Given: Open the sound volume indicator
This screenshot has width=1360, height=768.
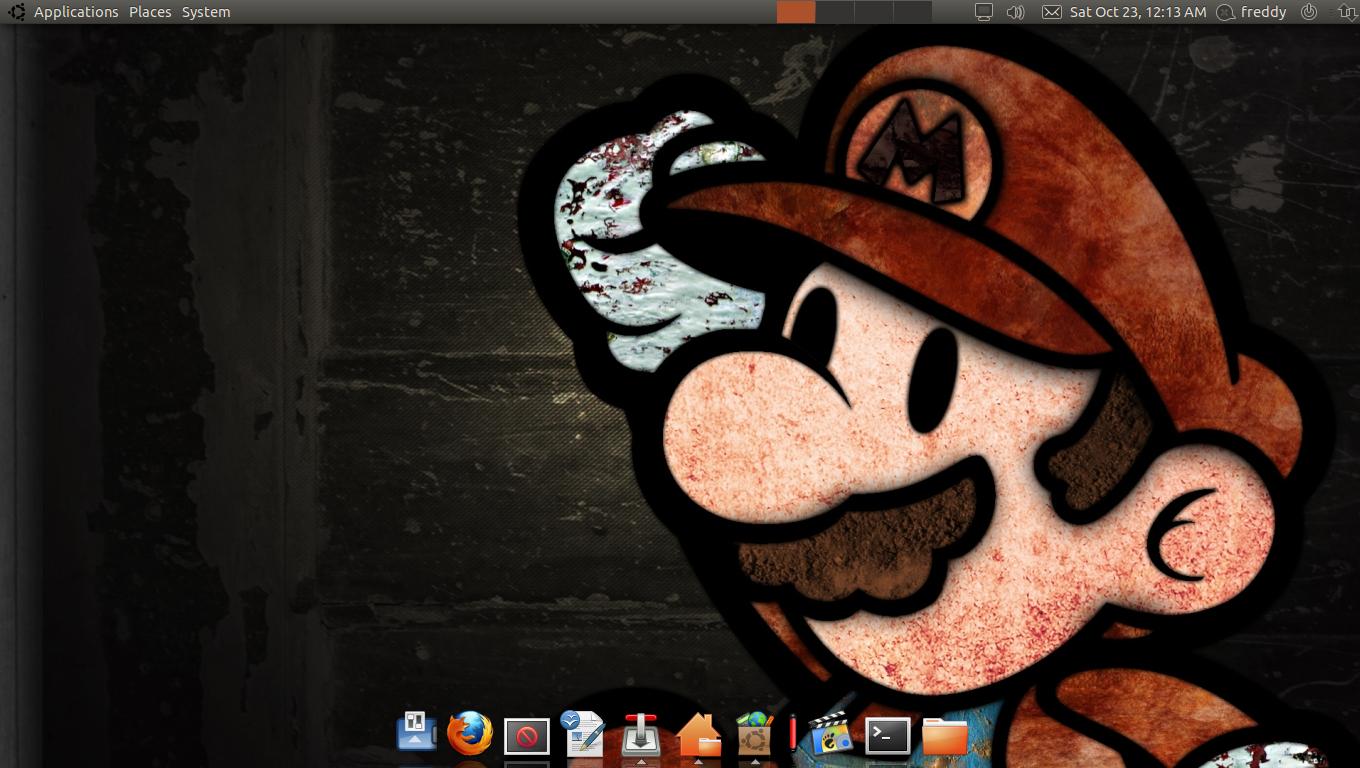Looking at the screenshot, I should tap(1016, 12).
